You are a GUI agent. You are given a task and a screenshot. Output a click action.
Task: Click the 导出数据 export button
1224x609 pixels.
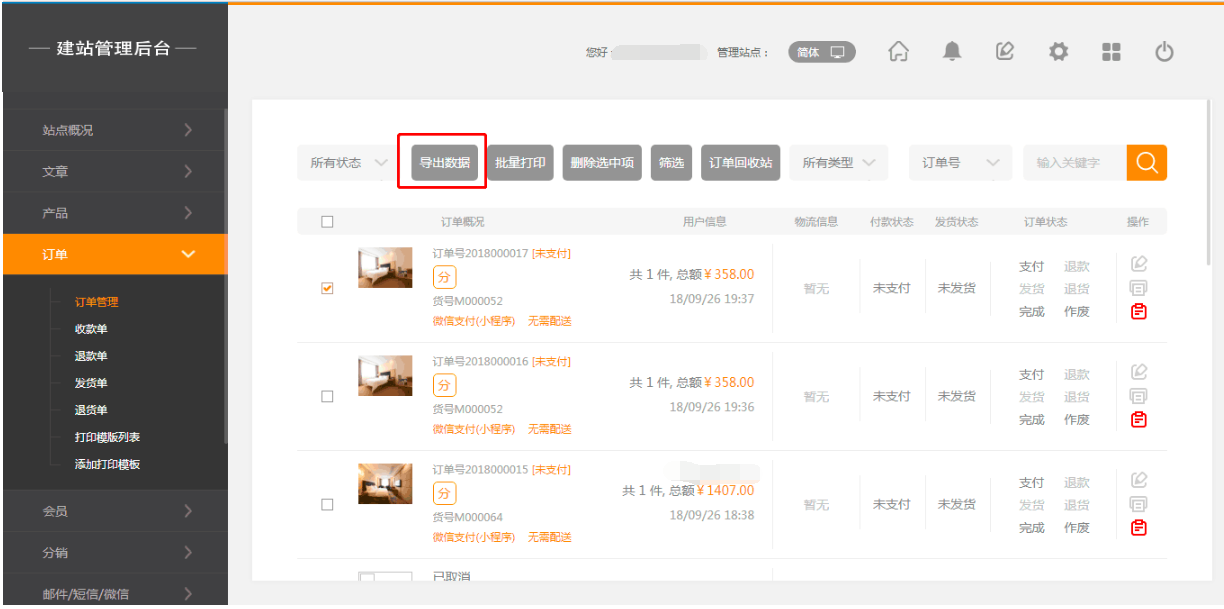tap(444, 162)
